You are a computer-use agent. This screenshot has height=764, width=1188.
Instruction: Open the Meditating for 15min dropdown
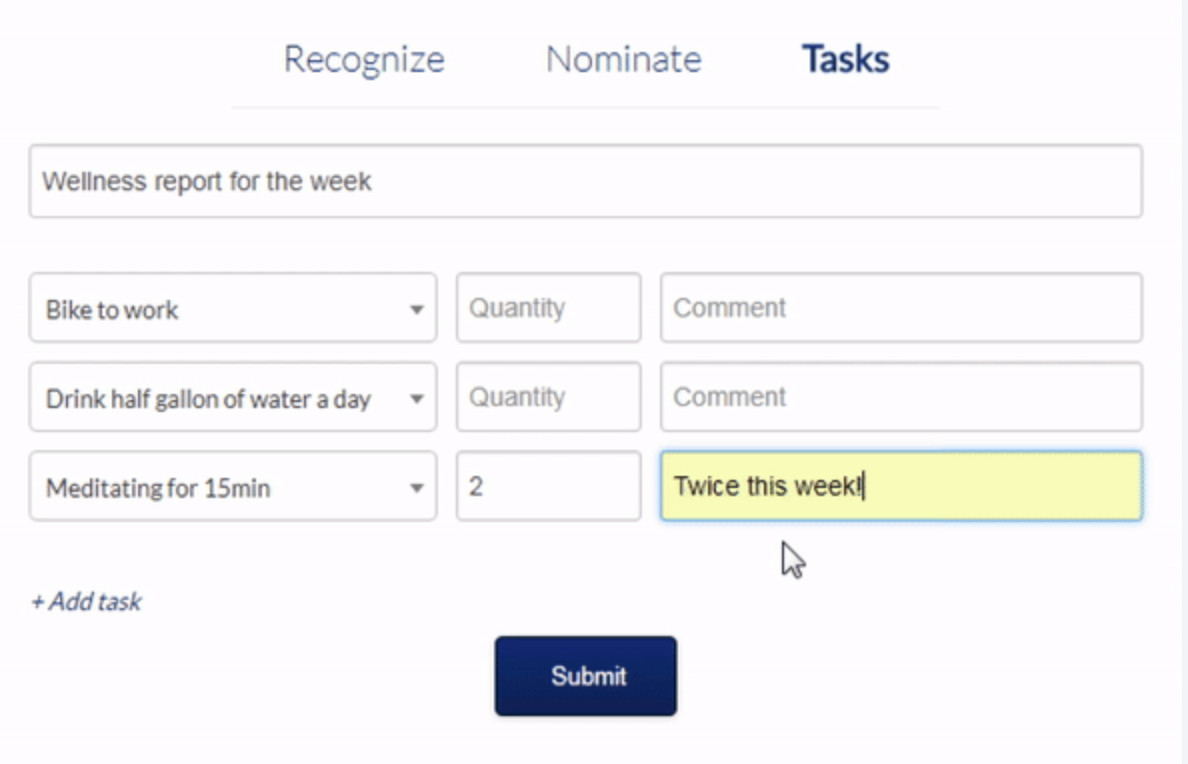pos(232,488)
